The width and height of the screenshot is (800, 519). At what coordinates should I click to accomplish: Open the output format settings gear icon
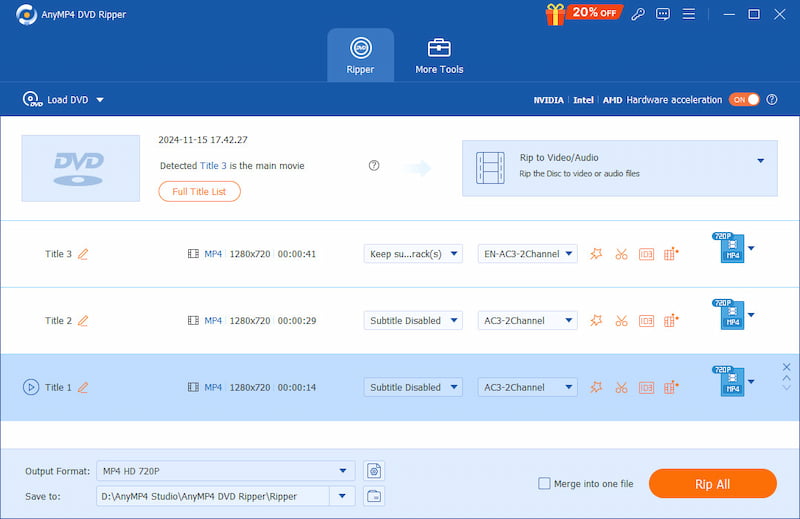(x=375, y=470)
